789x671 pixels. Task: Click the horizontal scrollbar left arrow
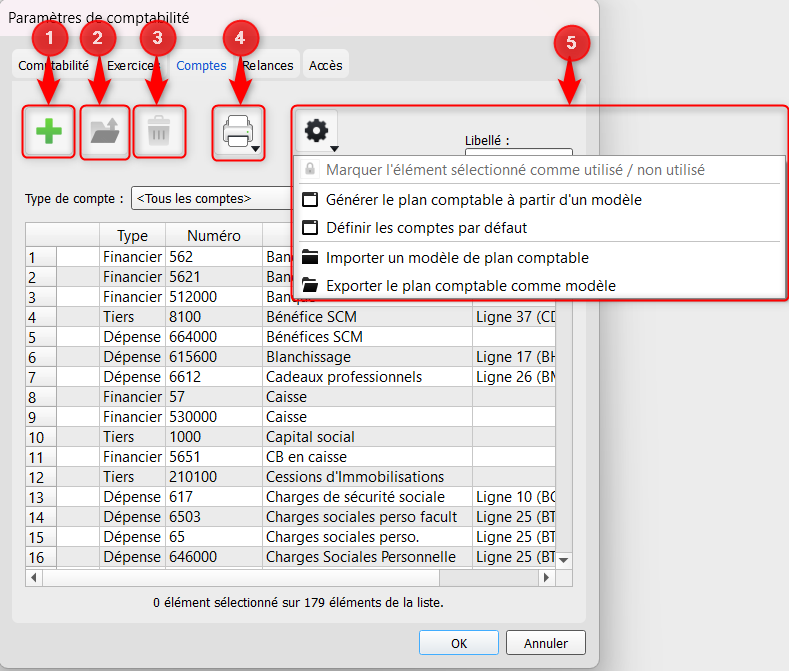click(34, 577)
